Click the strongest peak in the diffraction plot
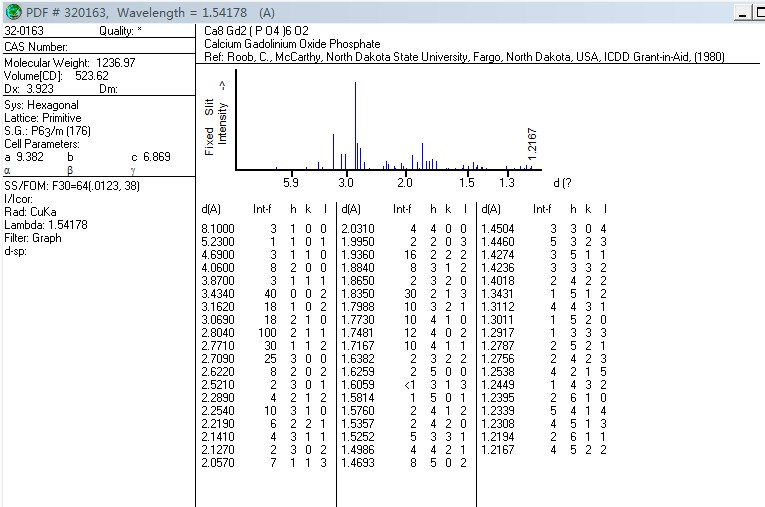The height and width of the screenshot is (507, 765). coord(355,125)
